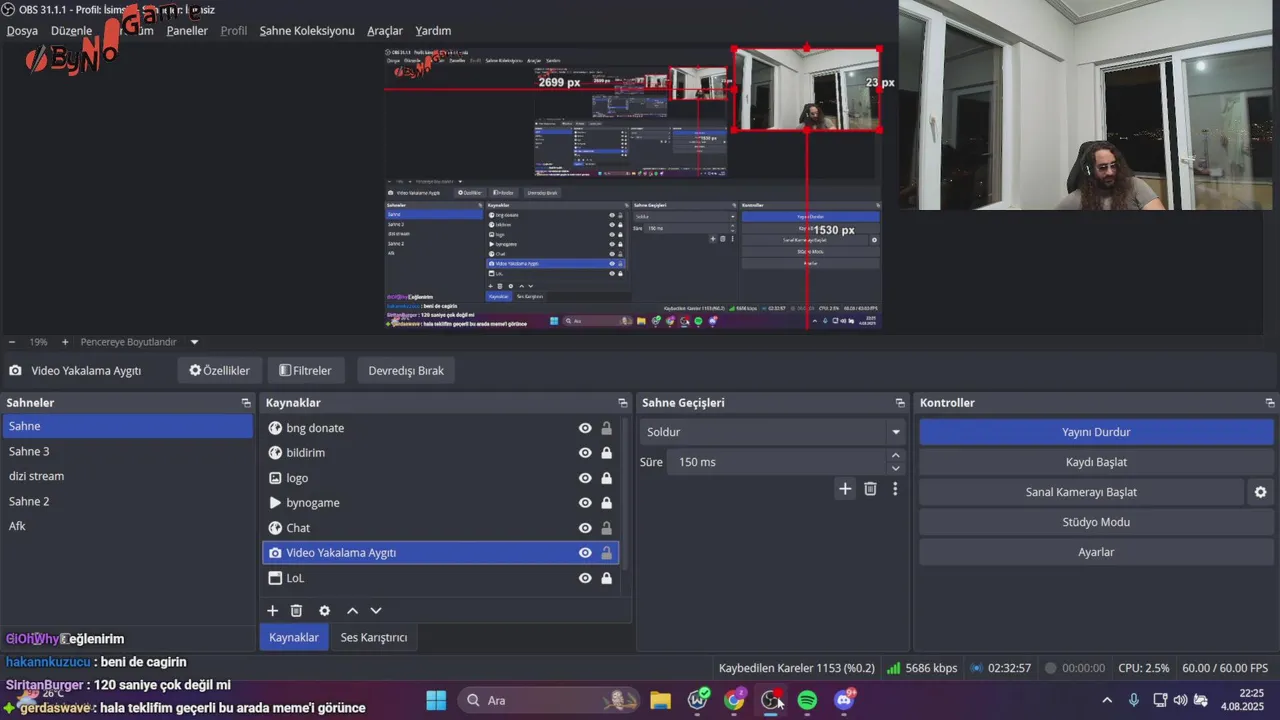
Task: Open source properties gear in Kaynaklar toolbar
Action: [324, 611]
